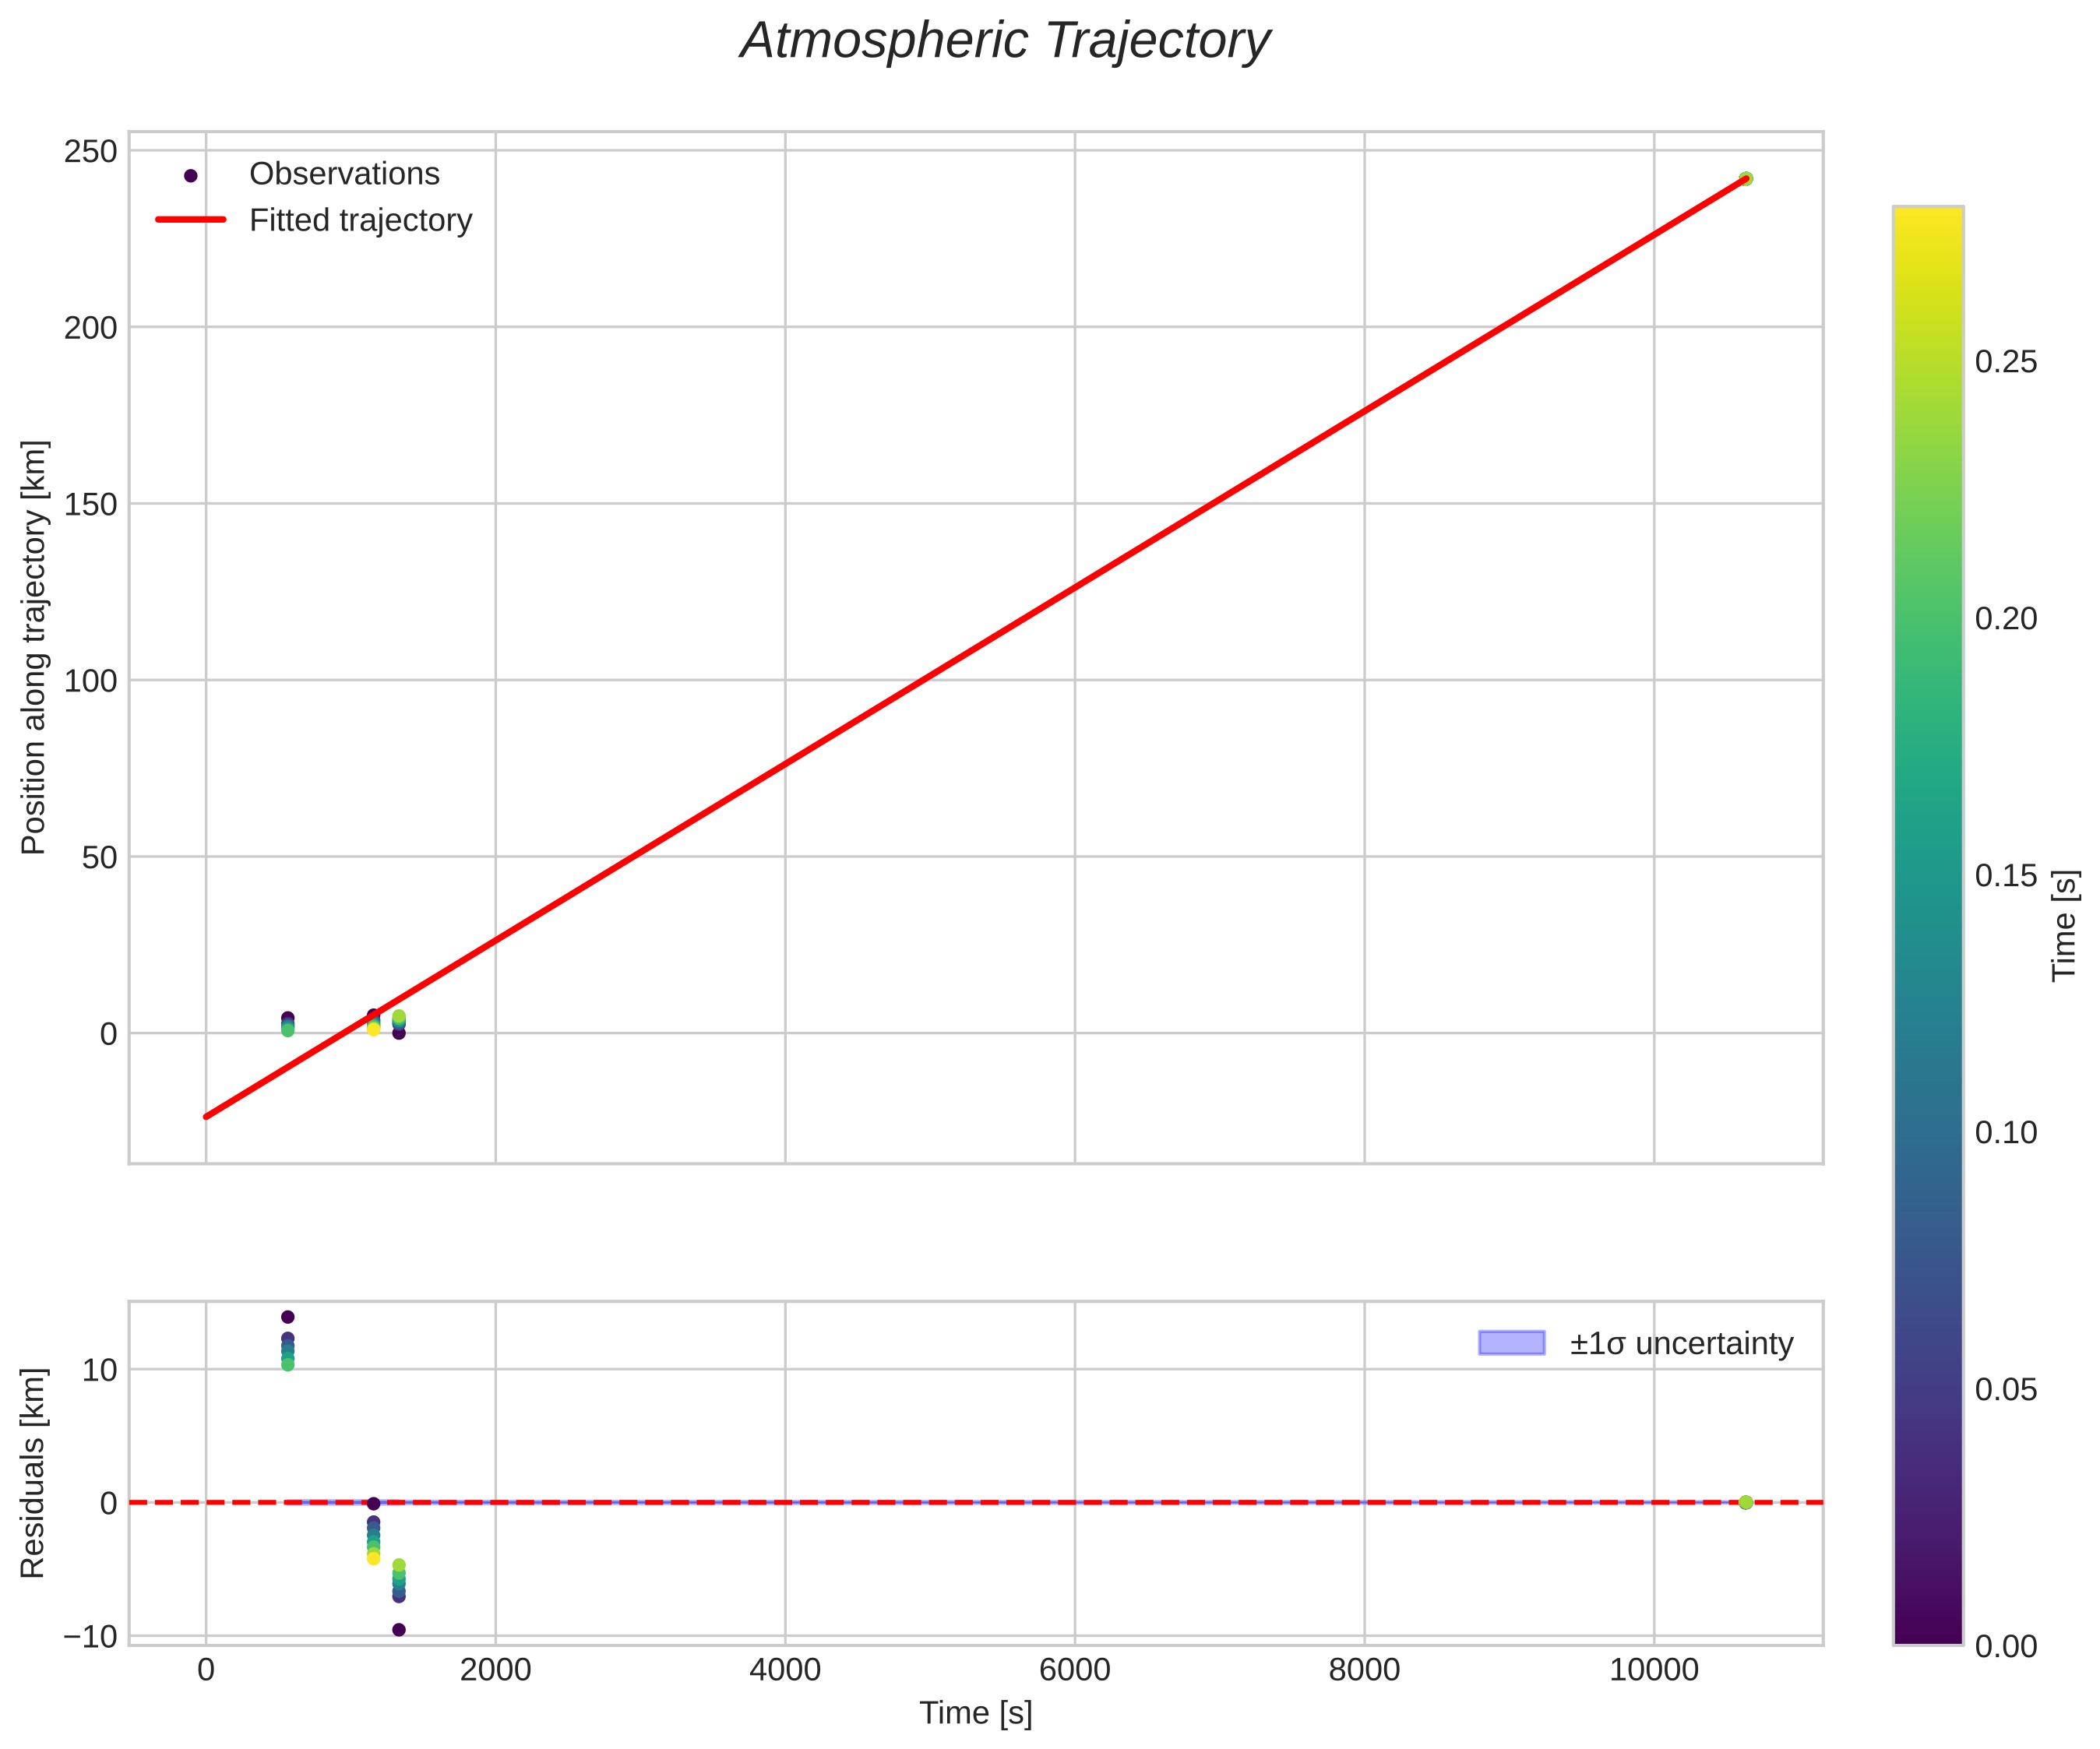Click the Position along trajectory axis label
This screenshot has height=1749, width=2100.
(34, 647)
